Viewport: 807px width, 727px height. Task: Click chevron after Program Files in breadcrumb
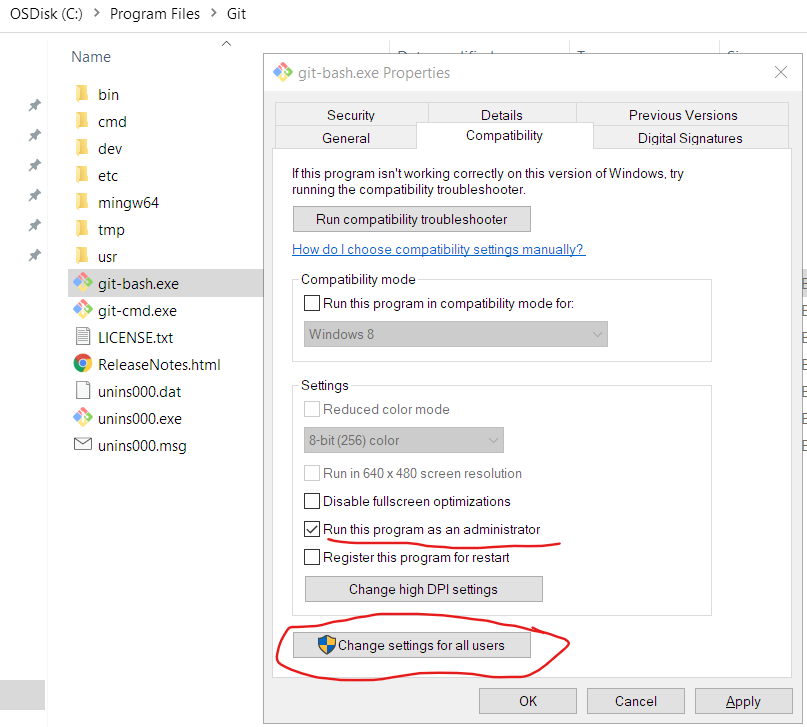[x=214, y=13]
